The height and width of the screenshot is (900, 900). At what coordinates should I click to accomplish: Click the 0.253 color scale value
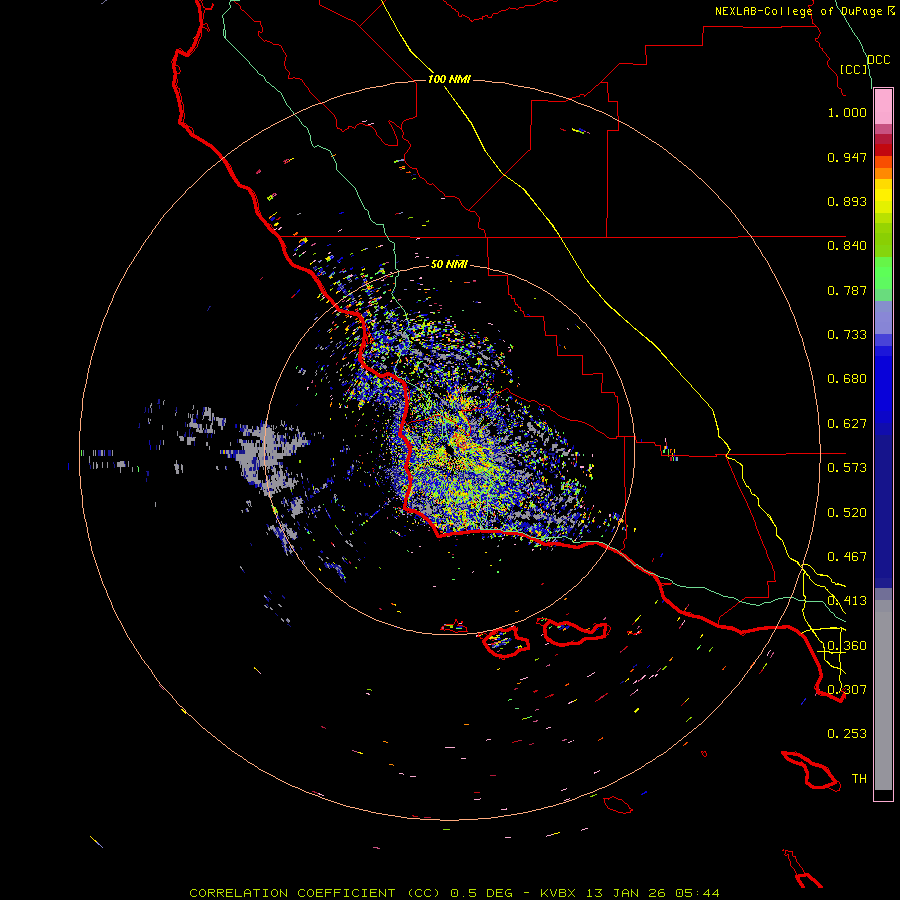coord(847,734)
